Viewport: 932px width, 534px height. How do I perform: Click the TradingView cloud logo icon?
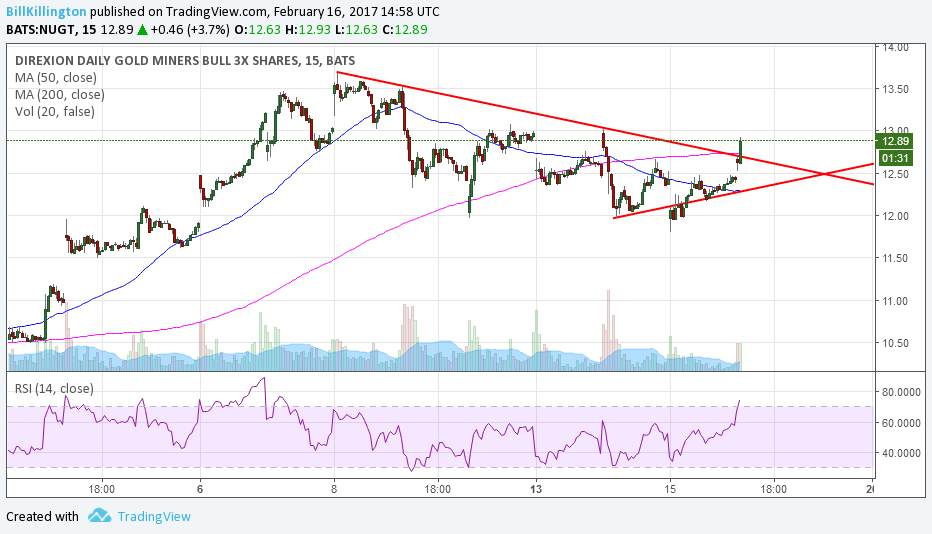[99, 516]
